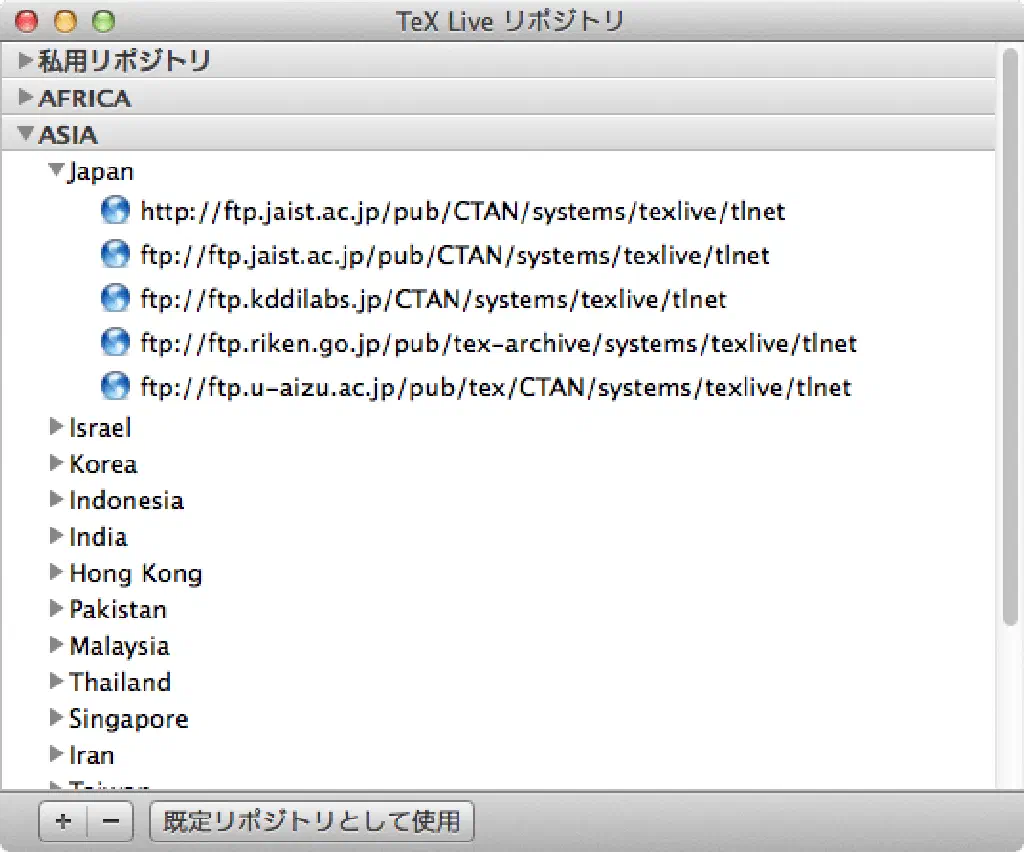Expand the 私用リポジトリ section
Image resolution: width=1024 pixels, height=852 pixels.
pos(26,61)
